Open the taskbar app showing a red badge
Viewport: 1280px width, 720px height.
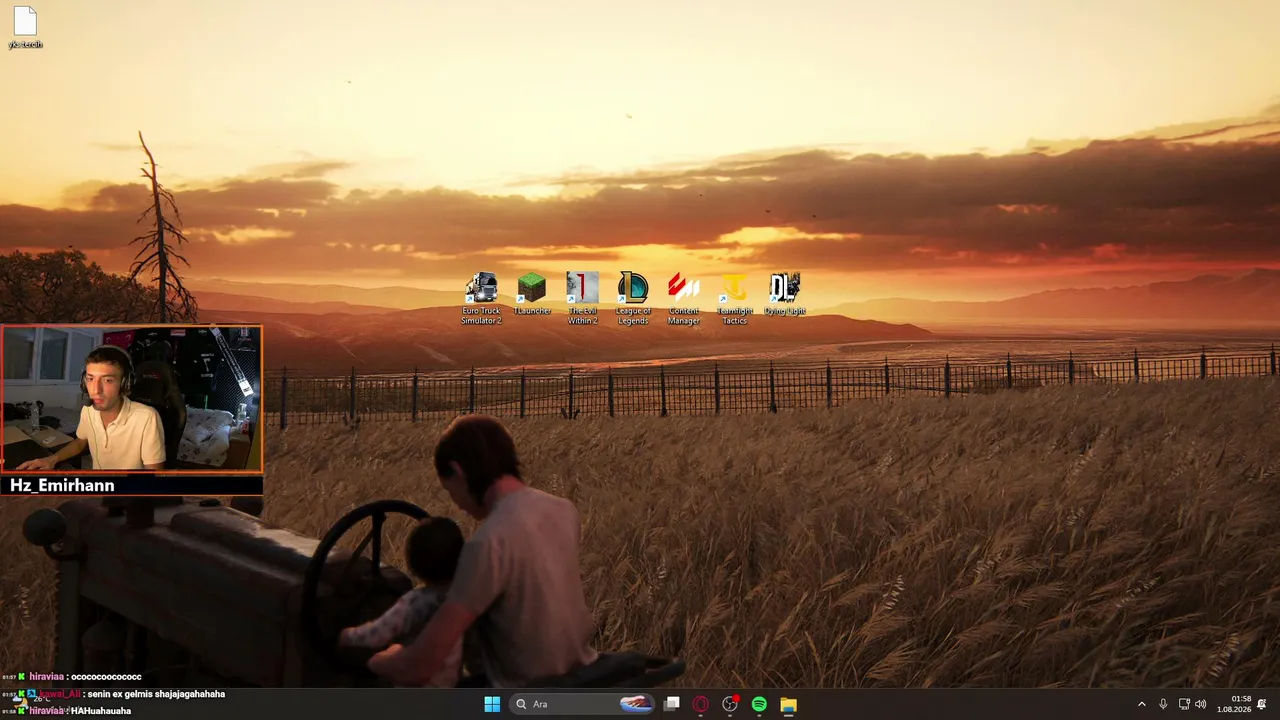[730, 704]
